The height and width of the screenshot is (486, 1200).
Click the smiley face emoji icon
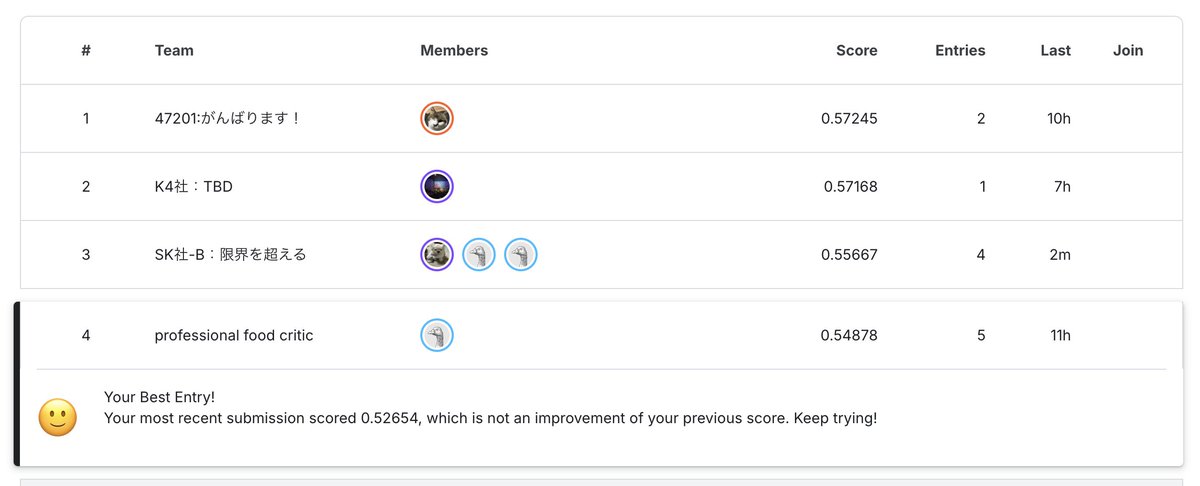pos(57,417)
